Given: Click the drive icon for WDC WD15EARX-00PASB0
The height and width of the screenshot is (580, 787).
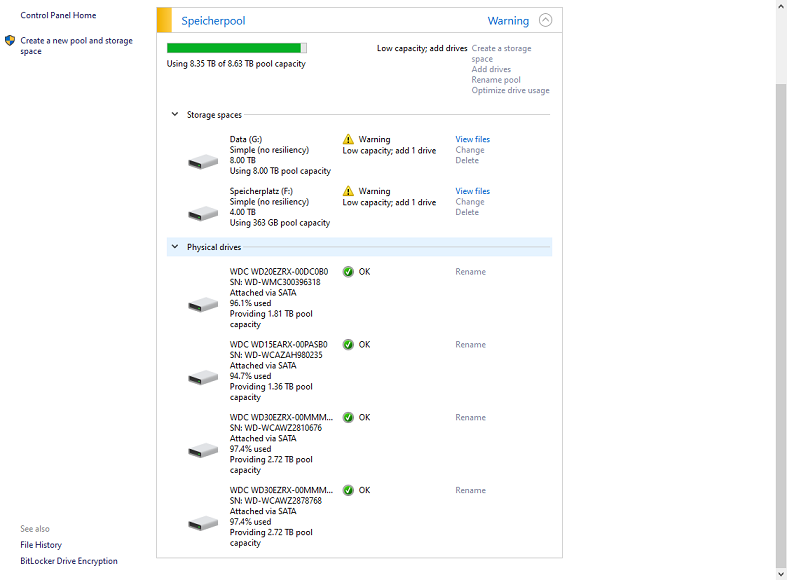Looking at the screenshot, I should 203,377.
